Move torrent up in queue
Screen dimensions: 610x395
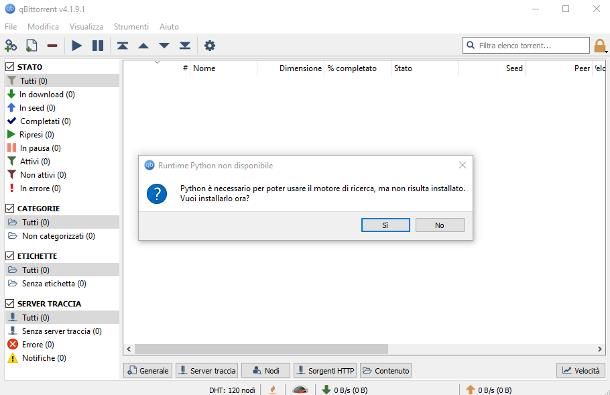[x=144, y=46]
